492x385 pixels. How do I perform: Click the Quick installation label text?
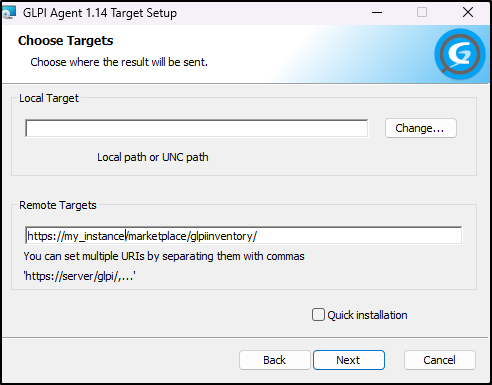coord(367,315)
